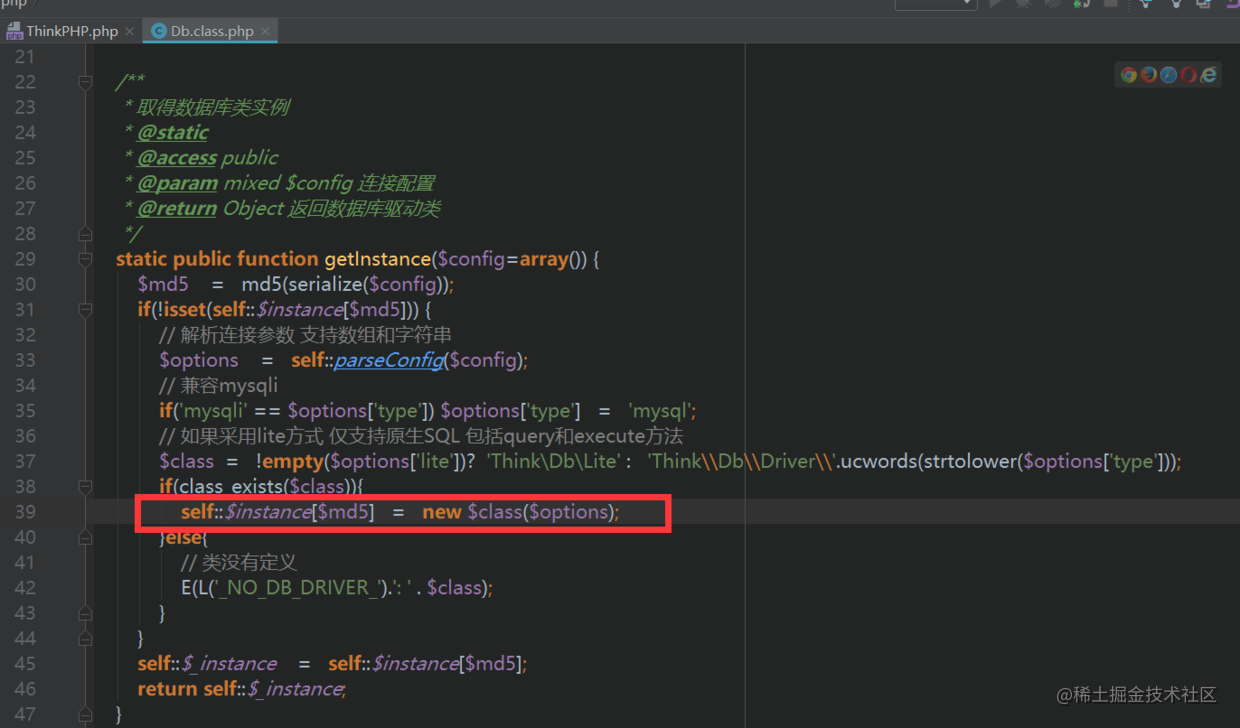
Task: Select the Db.class.php tab
Action: pos(212,31)
